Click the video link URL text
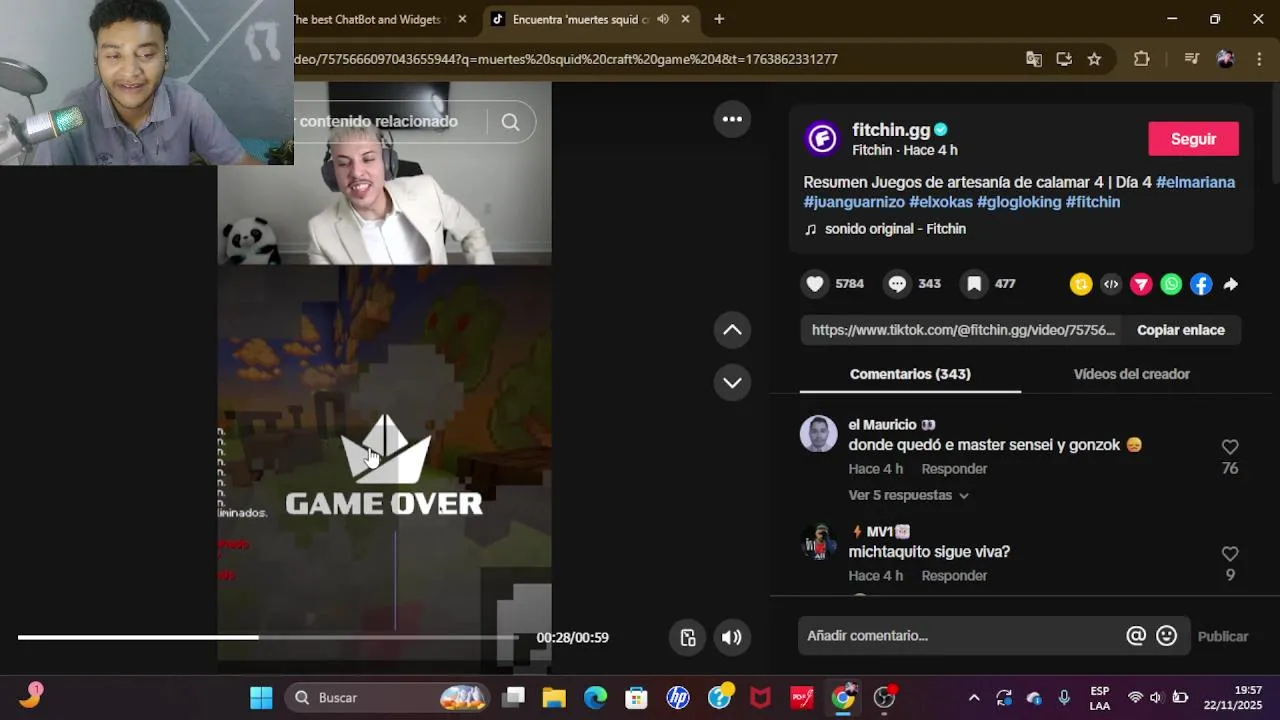The height and width of the screenshot is (720, 1280). 962,330
